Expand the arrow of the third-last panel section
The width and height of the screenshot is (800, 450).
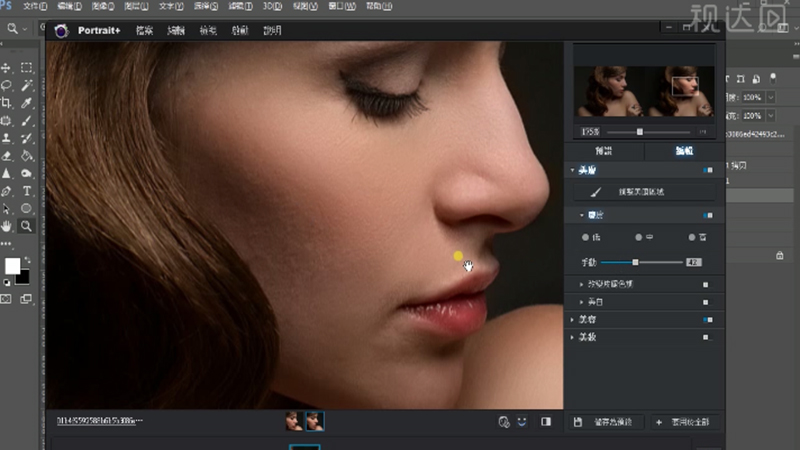coord(572,320)
